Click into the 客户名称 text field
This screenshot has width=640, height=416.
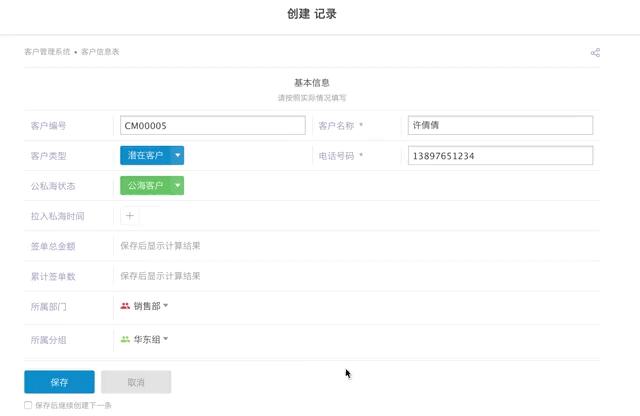tap(500, 126)
